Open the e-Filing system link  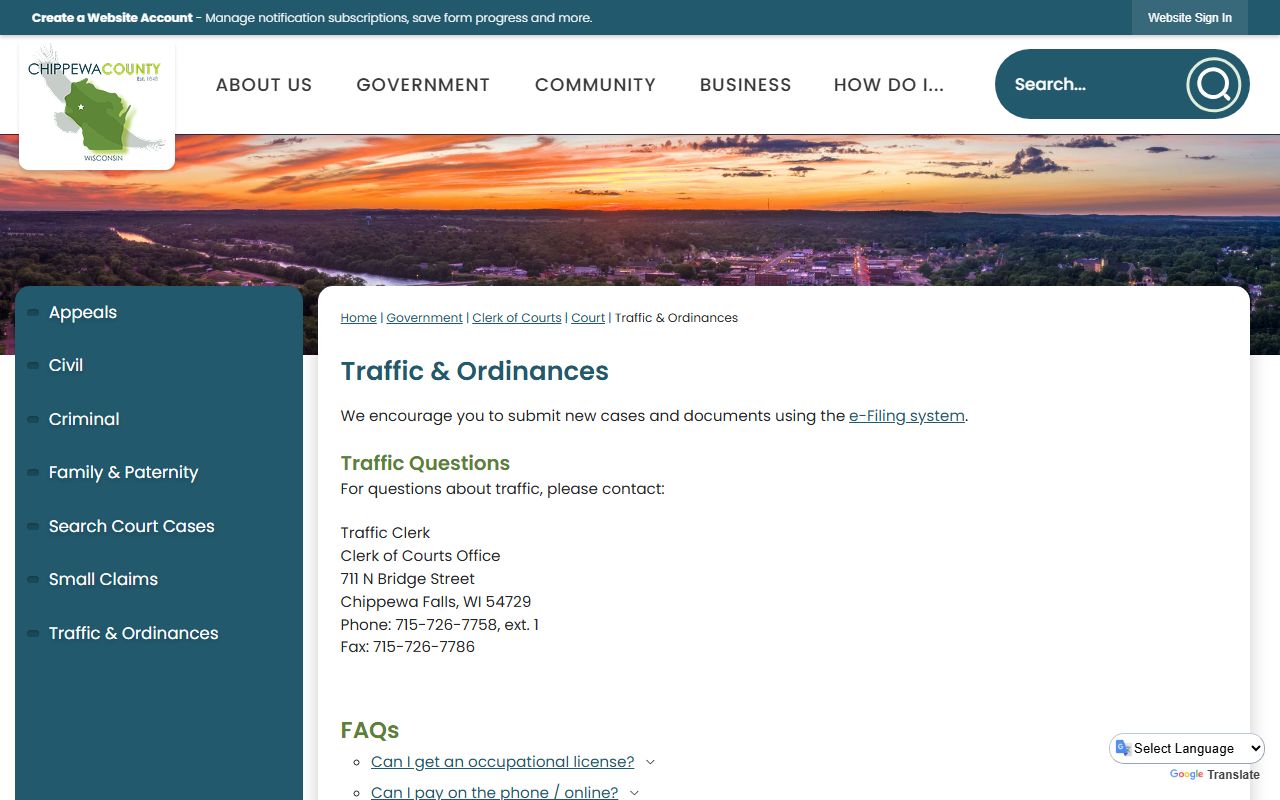[x=907, y=416]
